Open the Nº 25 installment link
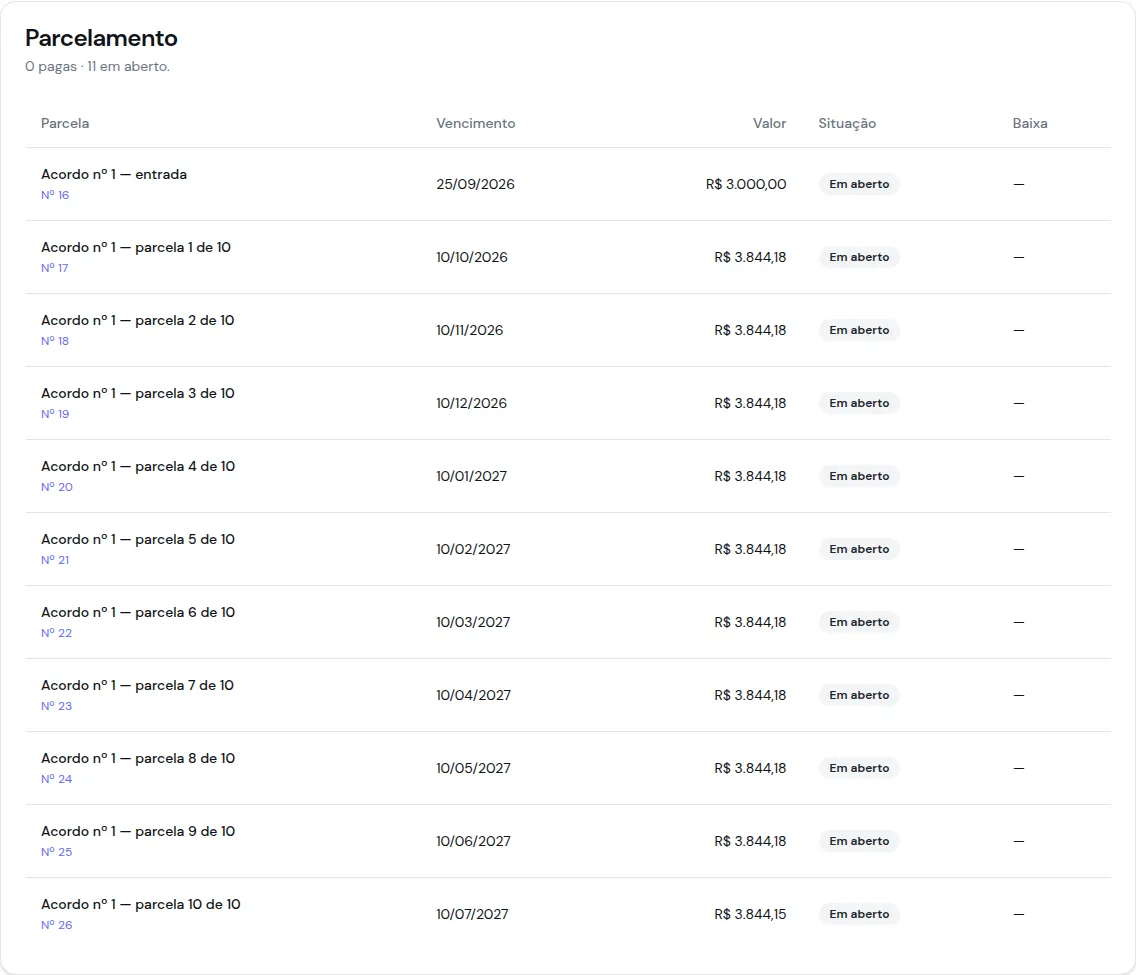Screen dimensions: 1136x975 click(57, 852)
